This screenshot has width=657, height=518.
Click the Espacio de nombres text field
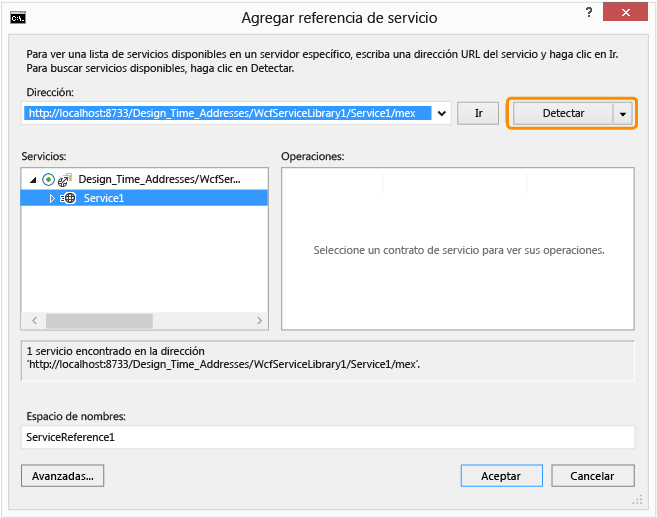coord(328,437)
